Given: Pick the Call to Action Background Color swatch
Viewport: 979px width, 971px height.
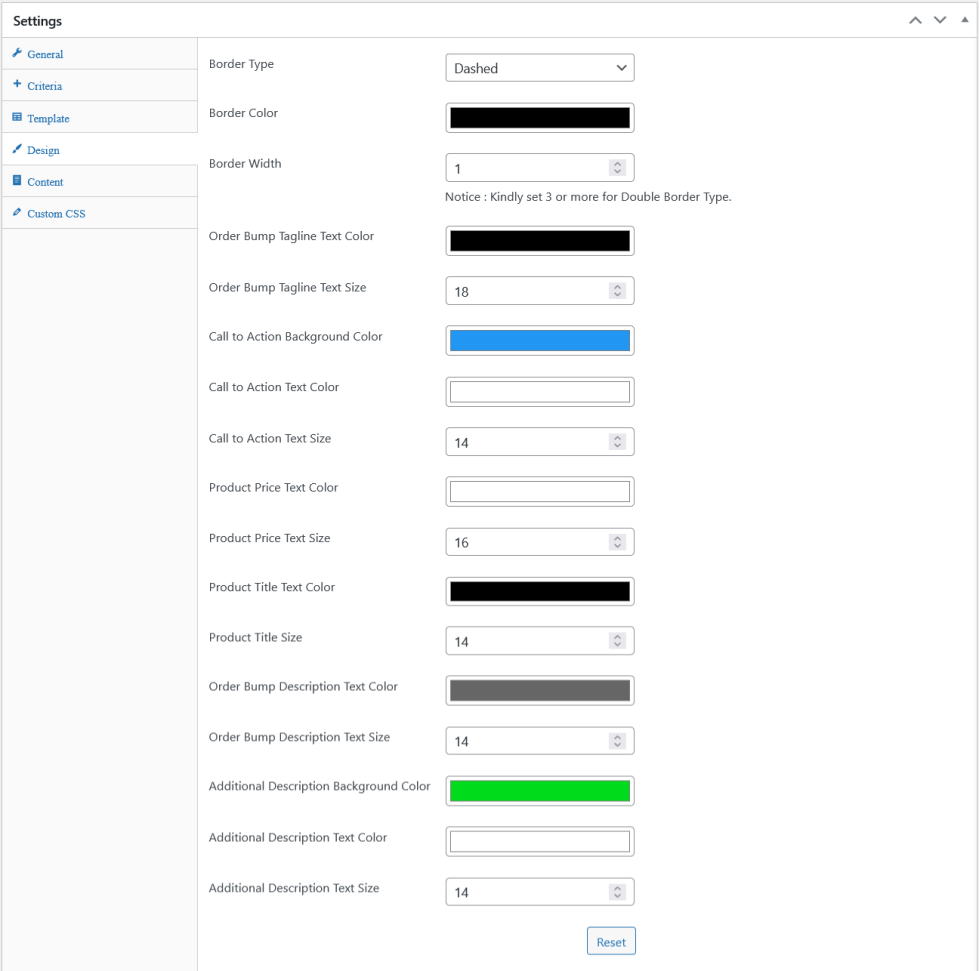Looking at the screenshot, I should 539,340.
